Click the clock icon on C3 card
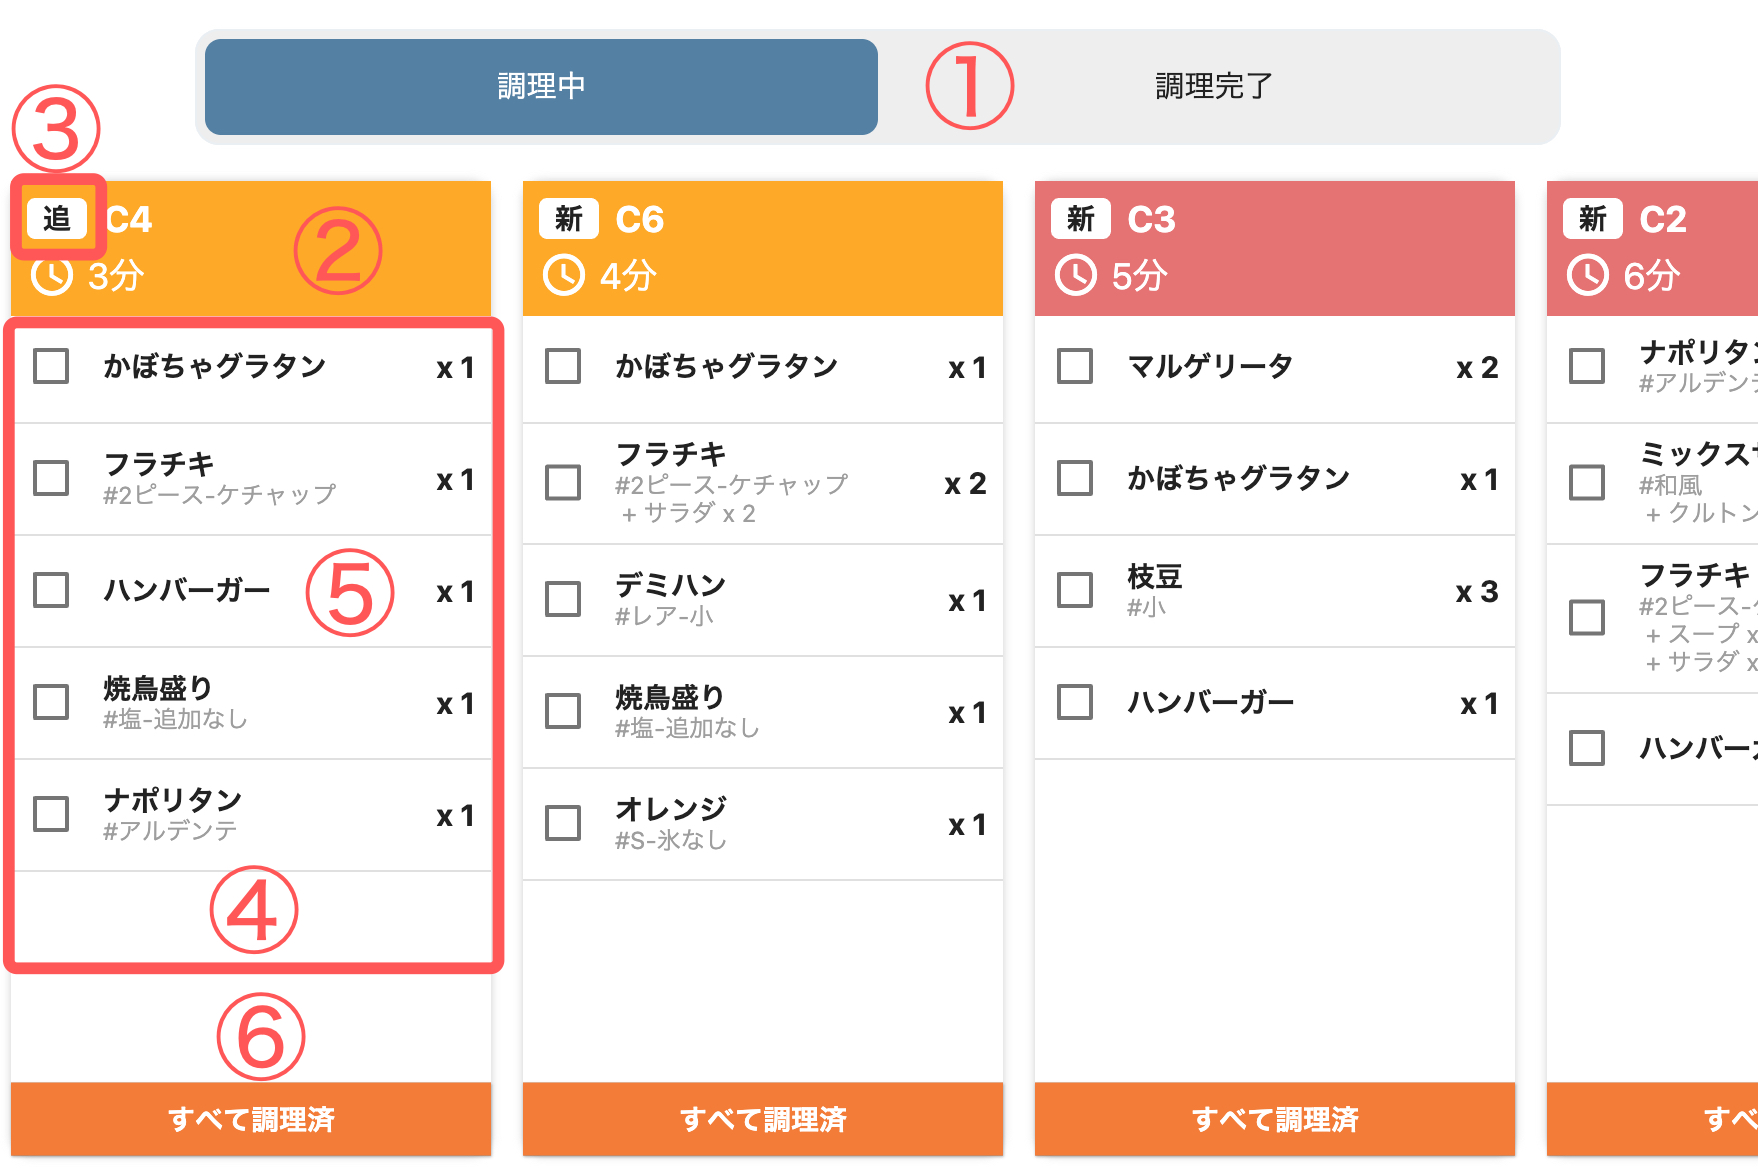This screenshot has width=1758, height=1169. (1076, 275)
